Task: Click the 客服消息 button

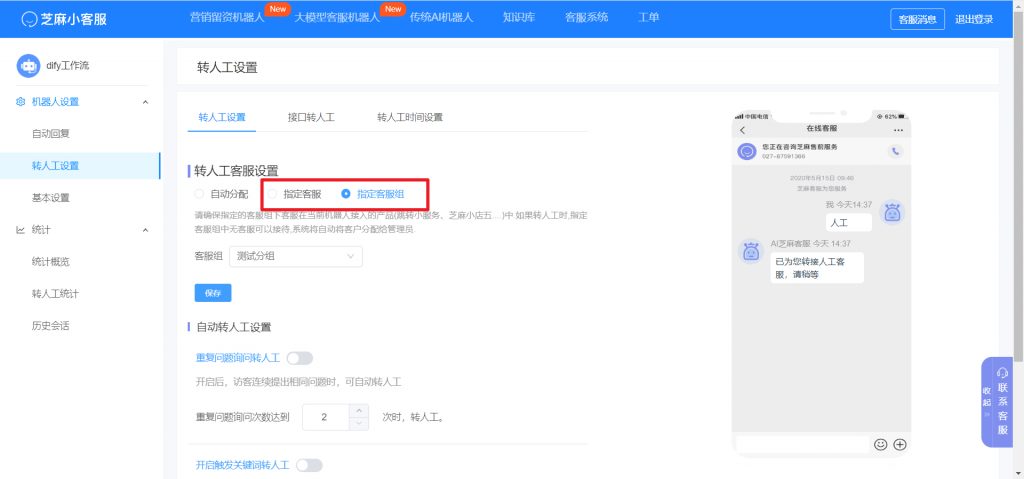Action: pyautogui.click(x=918, y=19)
